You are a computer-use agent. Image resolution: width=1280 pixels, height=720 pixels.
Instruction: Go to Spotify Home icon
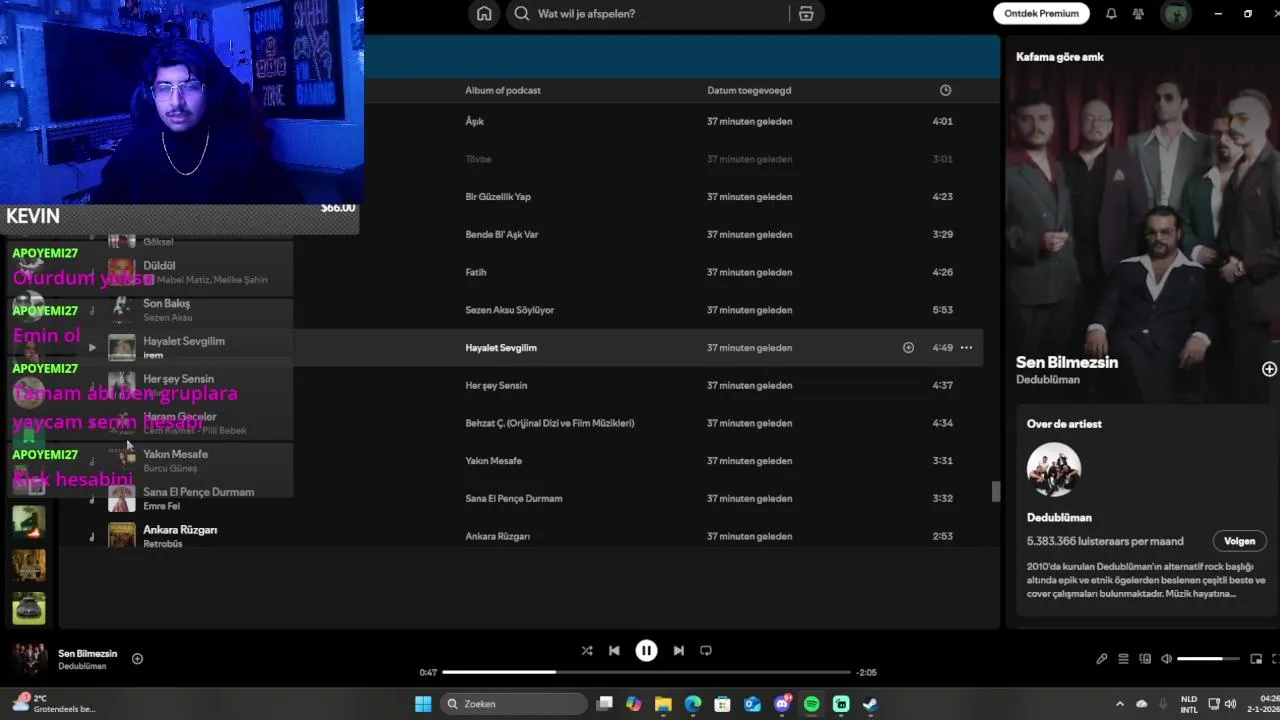coord(484,14)
